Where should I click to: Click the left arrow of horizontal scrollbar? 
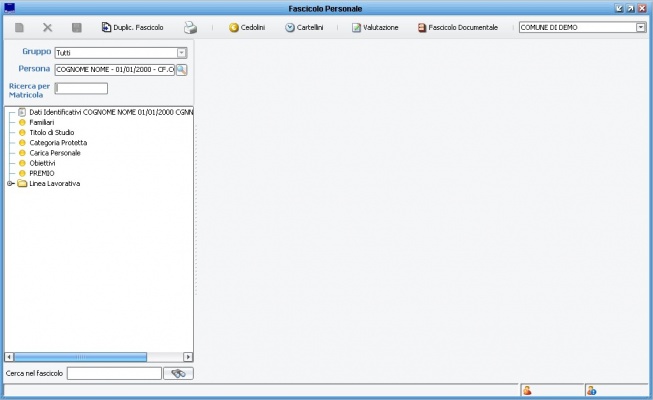pyautogui.click(x=9, y=357)
